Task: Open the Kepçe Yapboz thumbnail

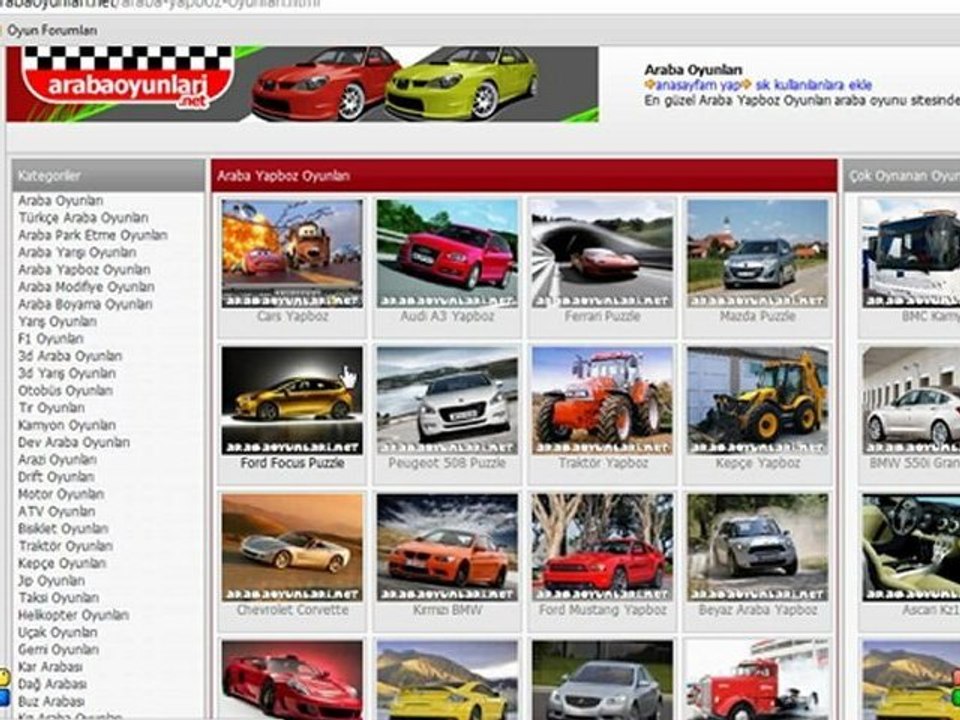Action: click(757, 400)
